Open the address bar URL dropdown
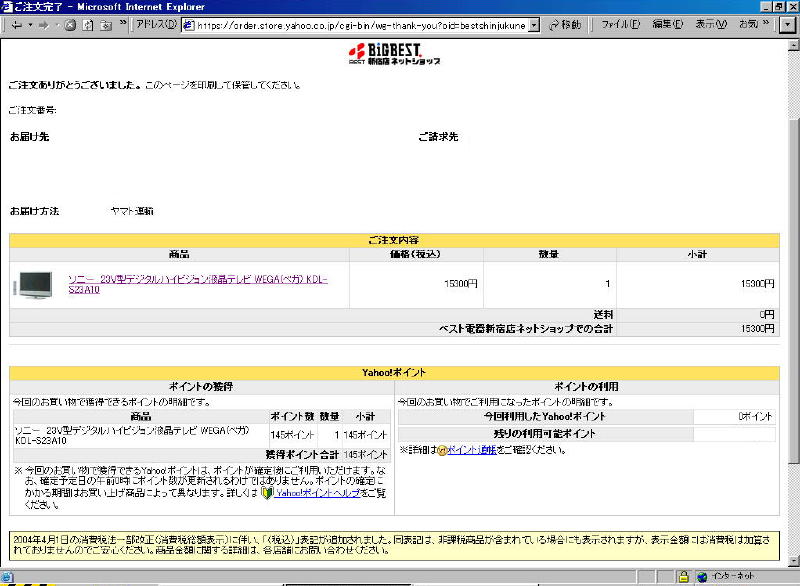Image resolution: width=800 pixels, height=586 pixels. coord(534,25)
